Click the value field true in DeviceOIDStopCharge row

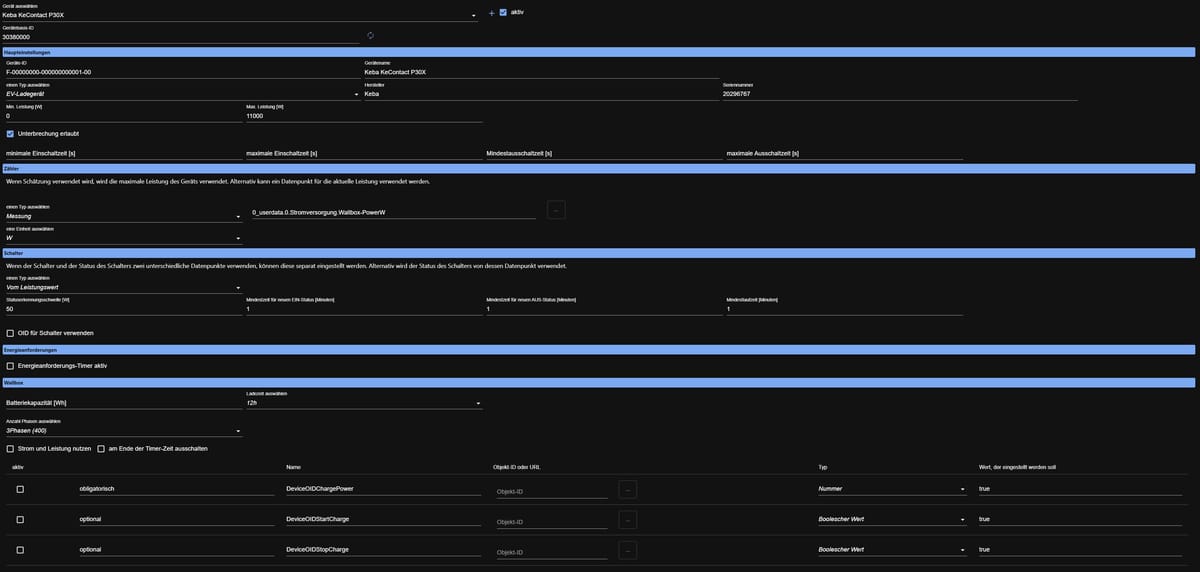point(1082,551)
